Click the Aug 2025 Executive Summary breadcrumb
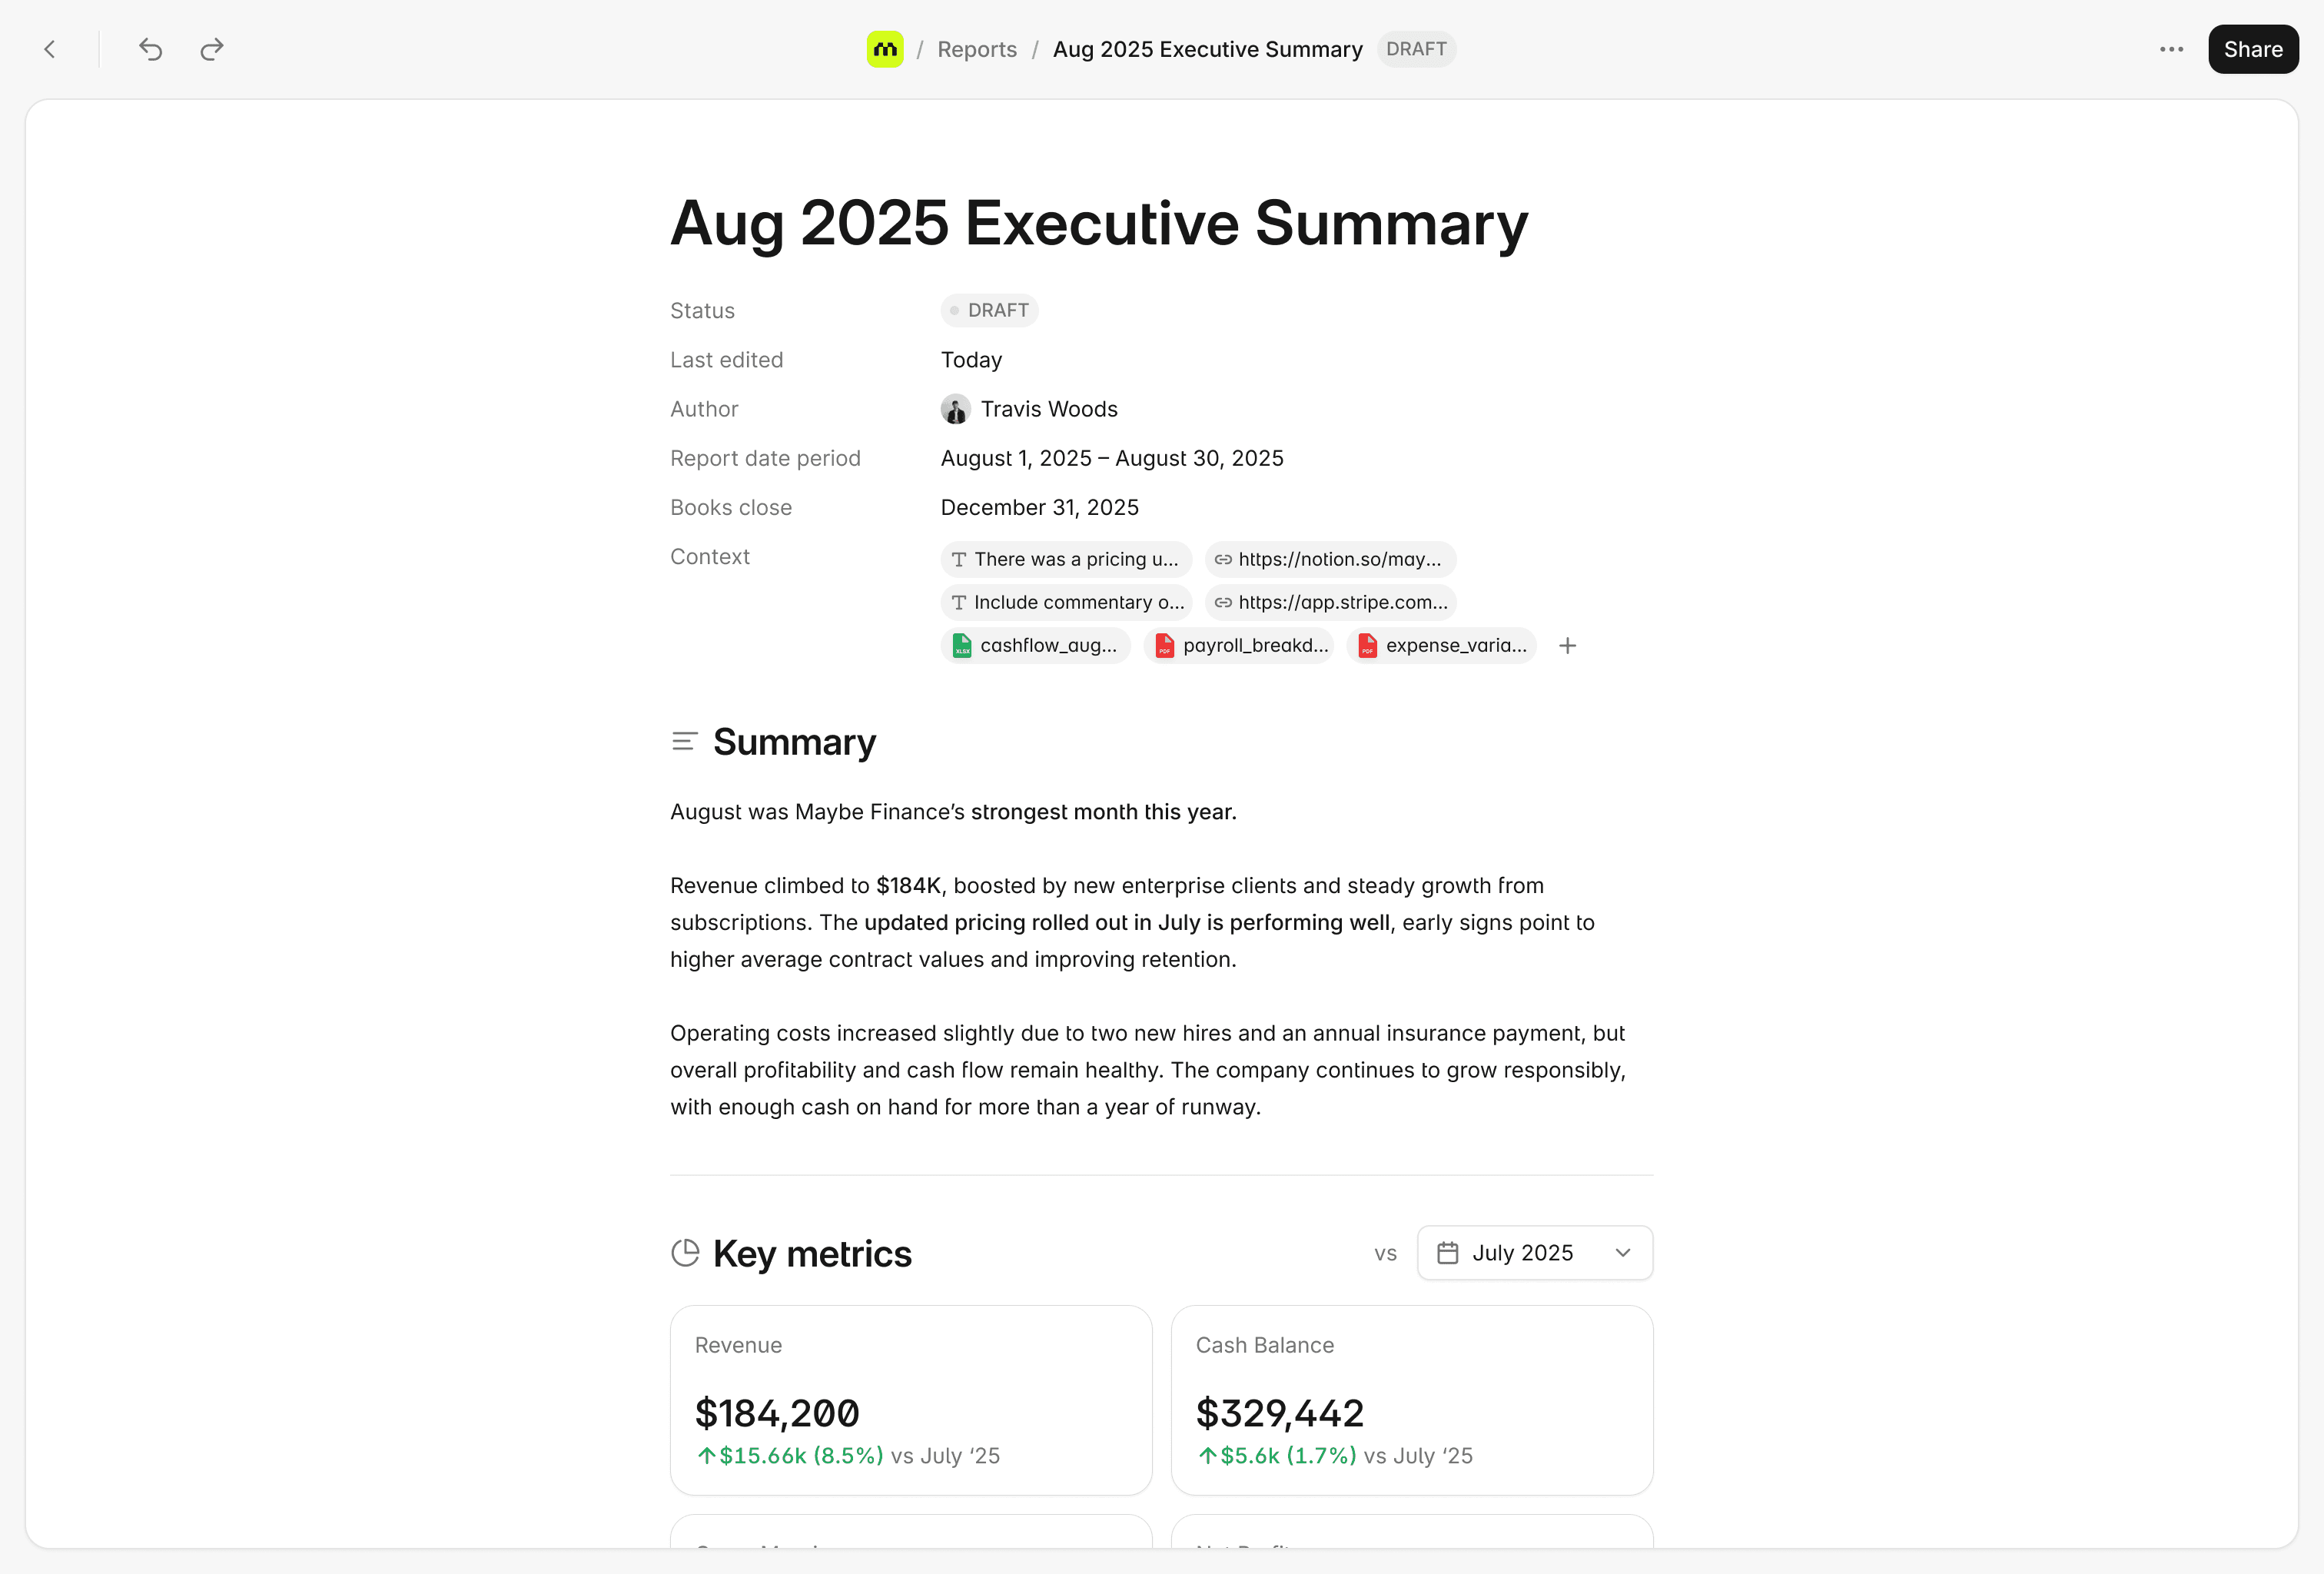Viewport: 2324px width, 1574px height. [1207, 49]
